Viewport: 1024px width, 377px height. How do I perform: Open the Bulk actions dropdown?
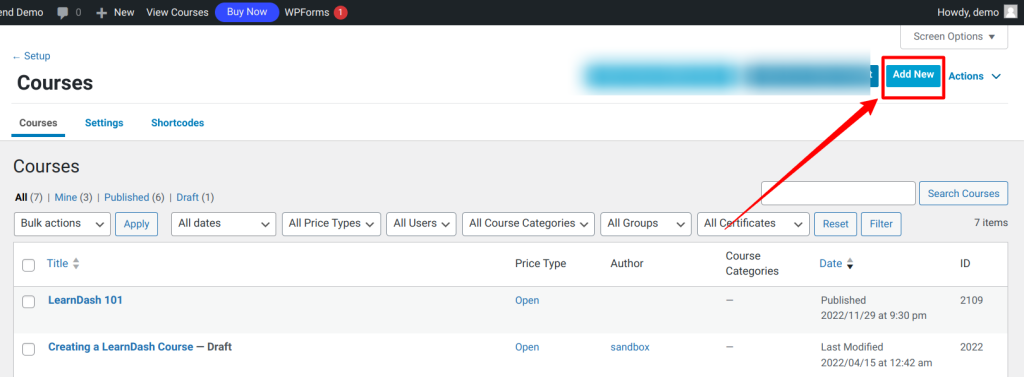(62, 223)
